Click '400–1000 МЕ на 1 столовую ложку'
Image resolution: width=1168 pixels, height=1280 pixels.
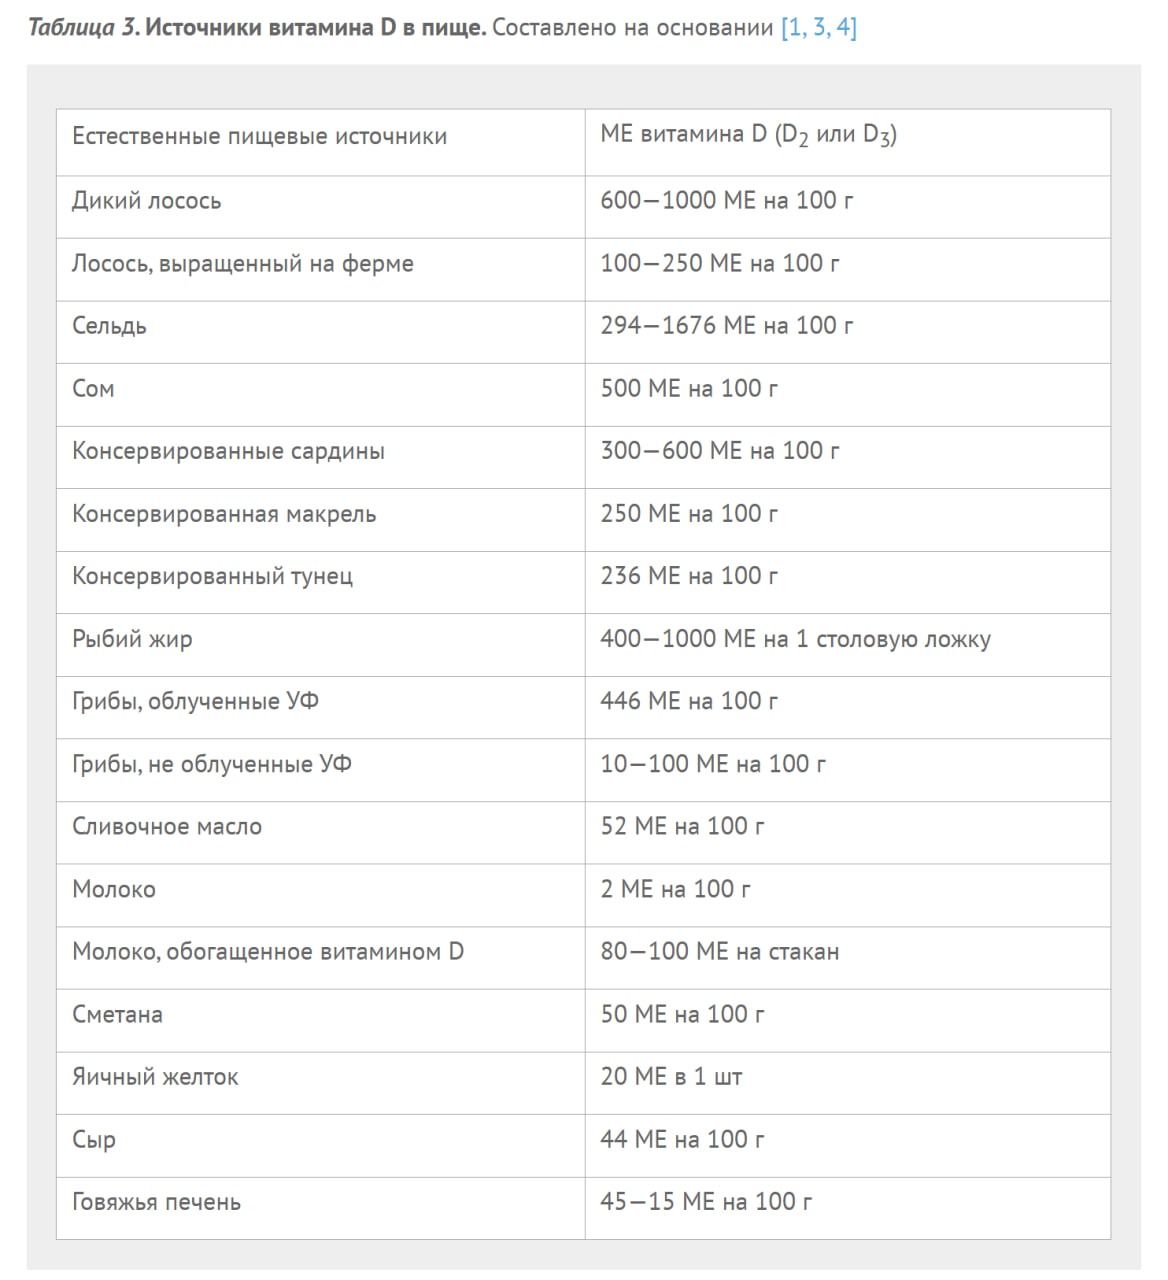click(x=795, y=640)
